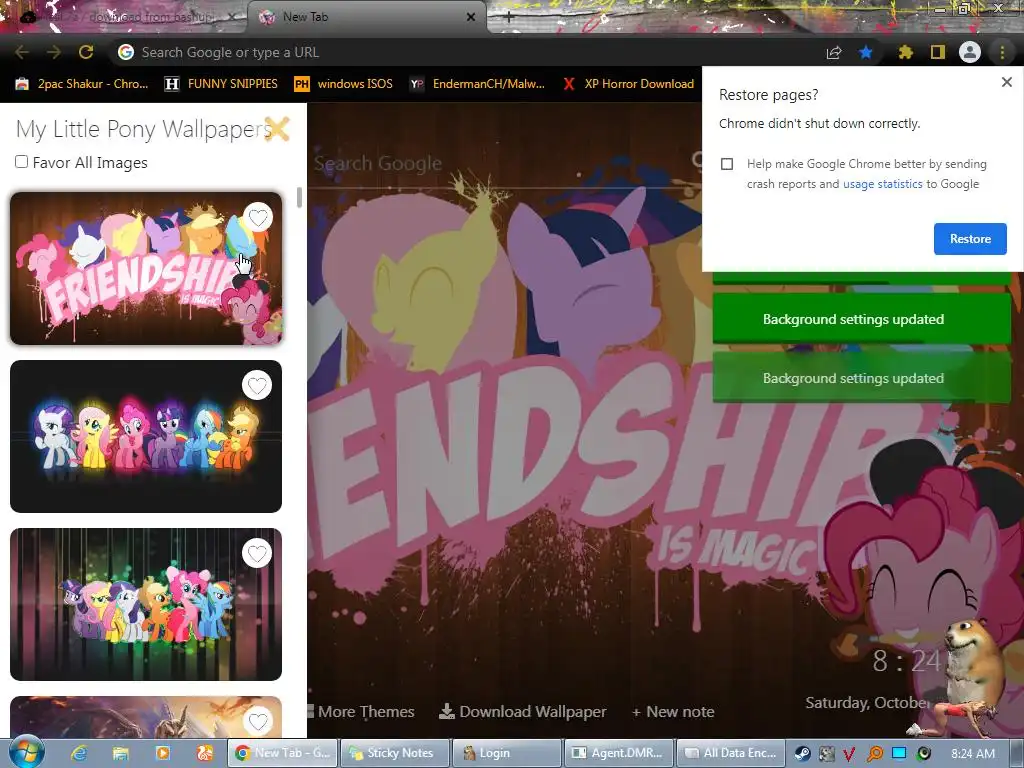Dismiss the lower Background settings updated notification

click(861, 377)
